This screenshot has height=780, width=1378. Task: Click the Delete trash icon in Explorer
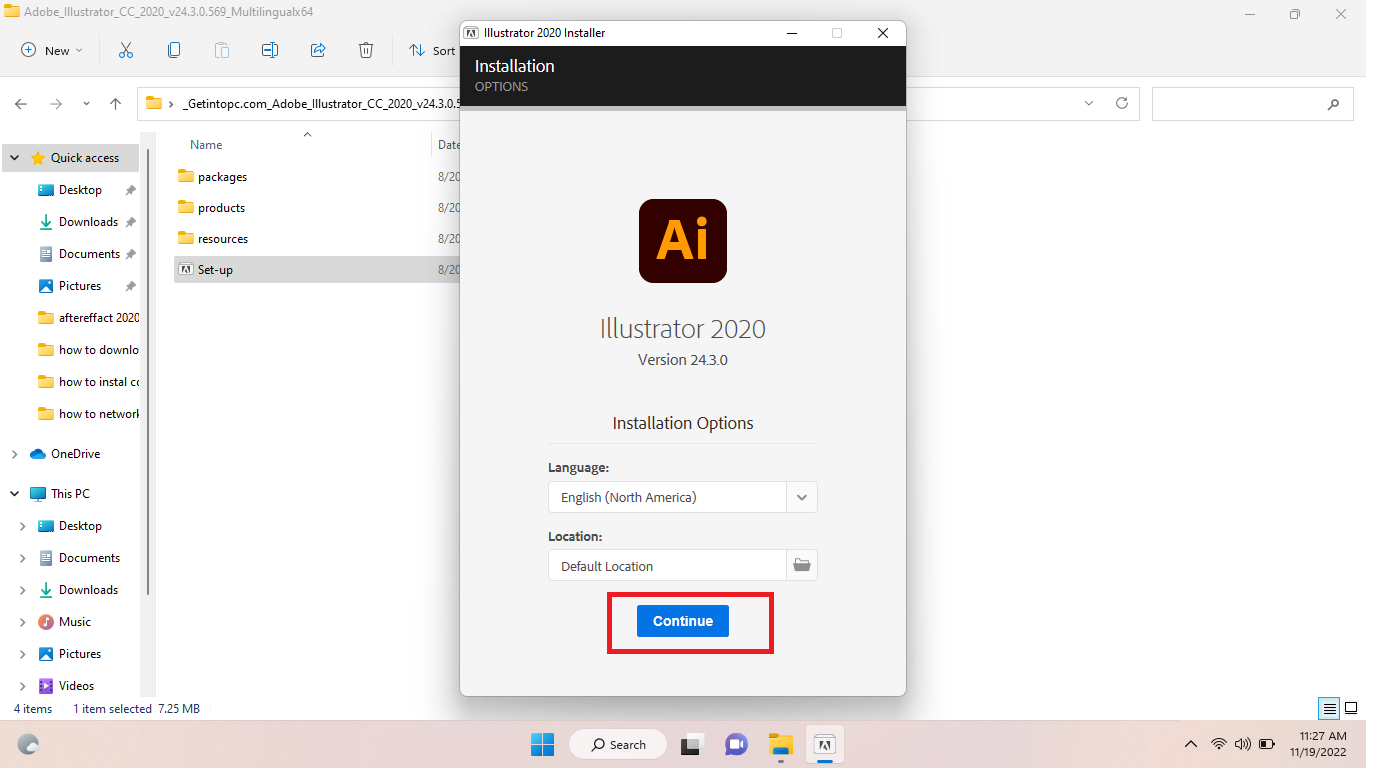coord(366,50)
